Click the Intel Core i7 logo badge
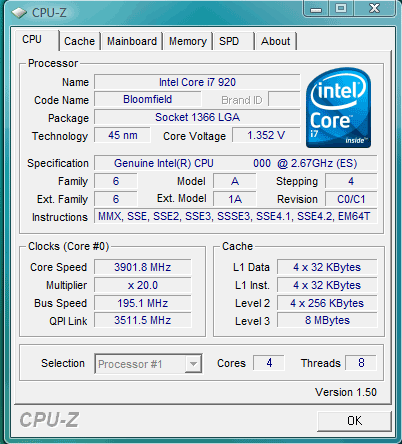402x444 pixels. (x=338, y=107)
